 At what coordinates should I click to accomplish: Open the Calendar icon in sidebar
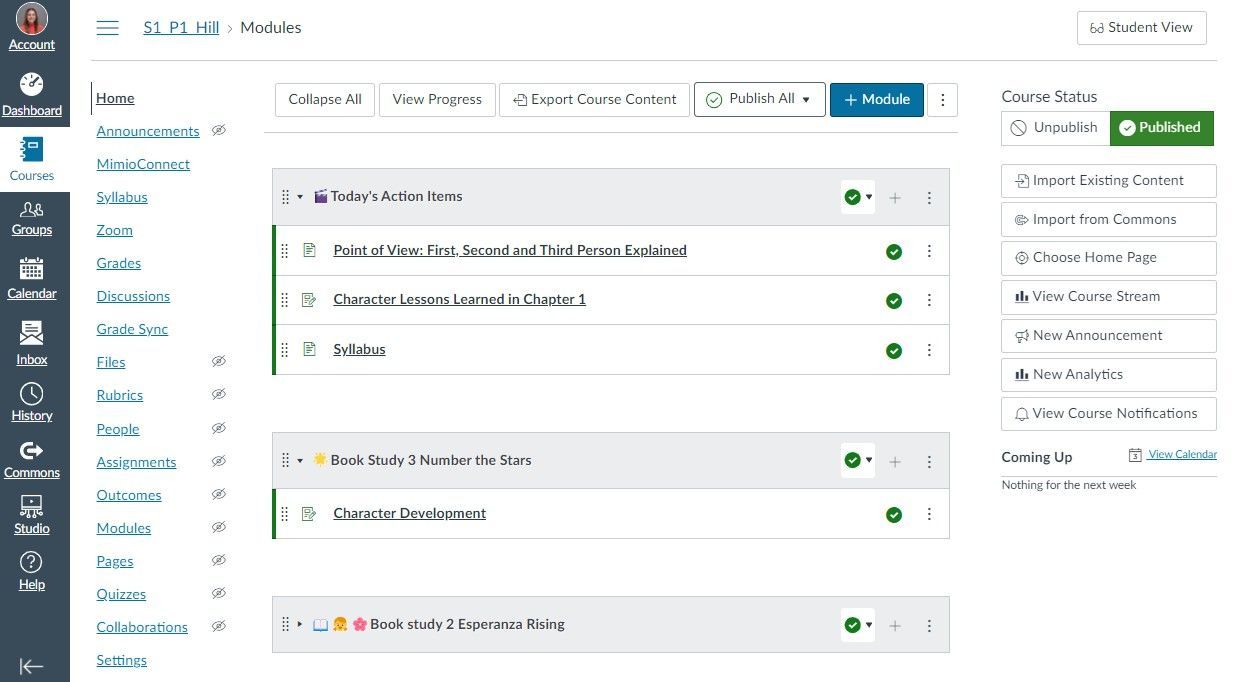pos(32,278)
